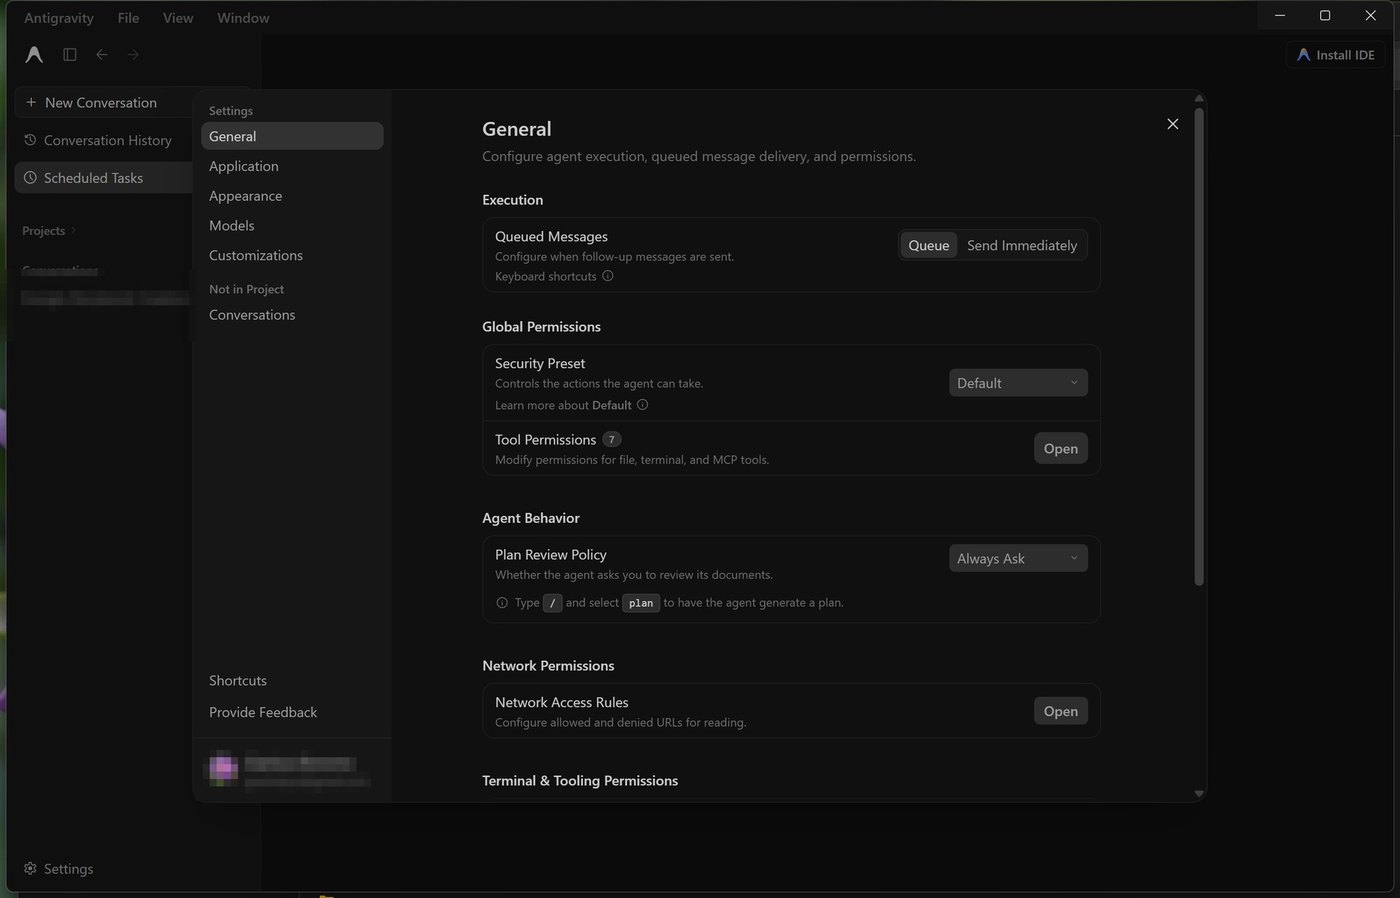Click the Antigravity logo icon
The width and height of the screenshot is (1400, 898).
click(34, 54)
